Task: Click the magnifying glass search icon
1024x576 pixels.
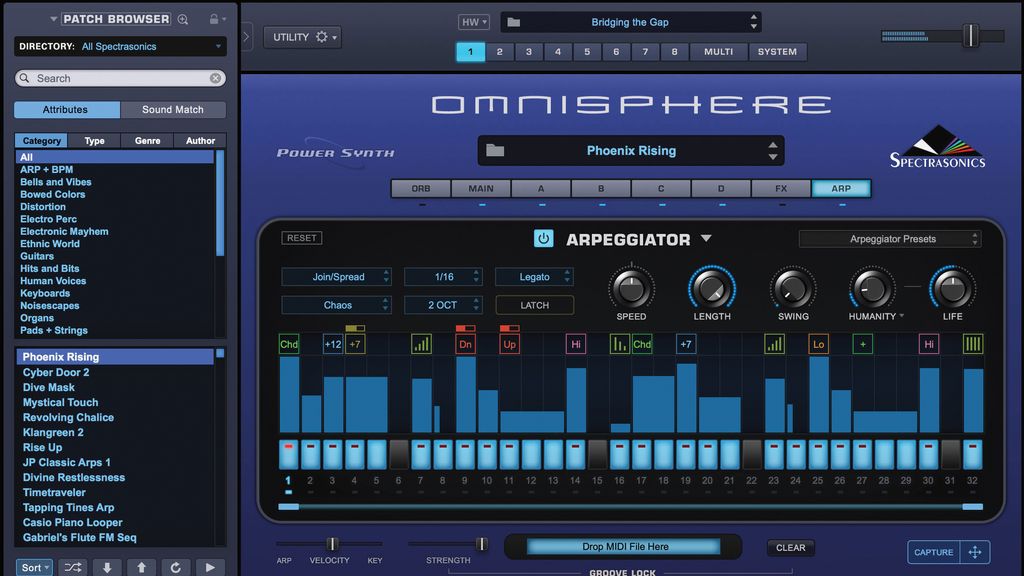Action: (182, 18)
